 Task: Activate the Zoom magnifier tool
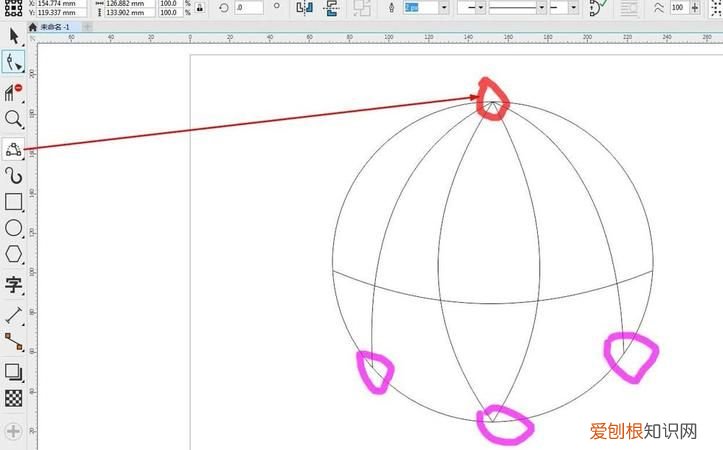point(13,120)
